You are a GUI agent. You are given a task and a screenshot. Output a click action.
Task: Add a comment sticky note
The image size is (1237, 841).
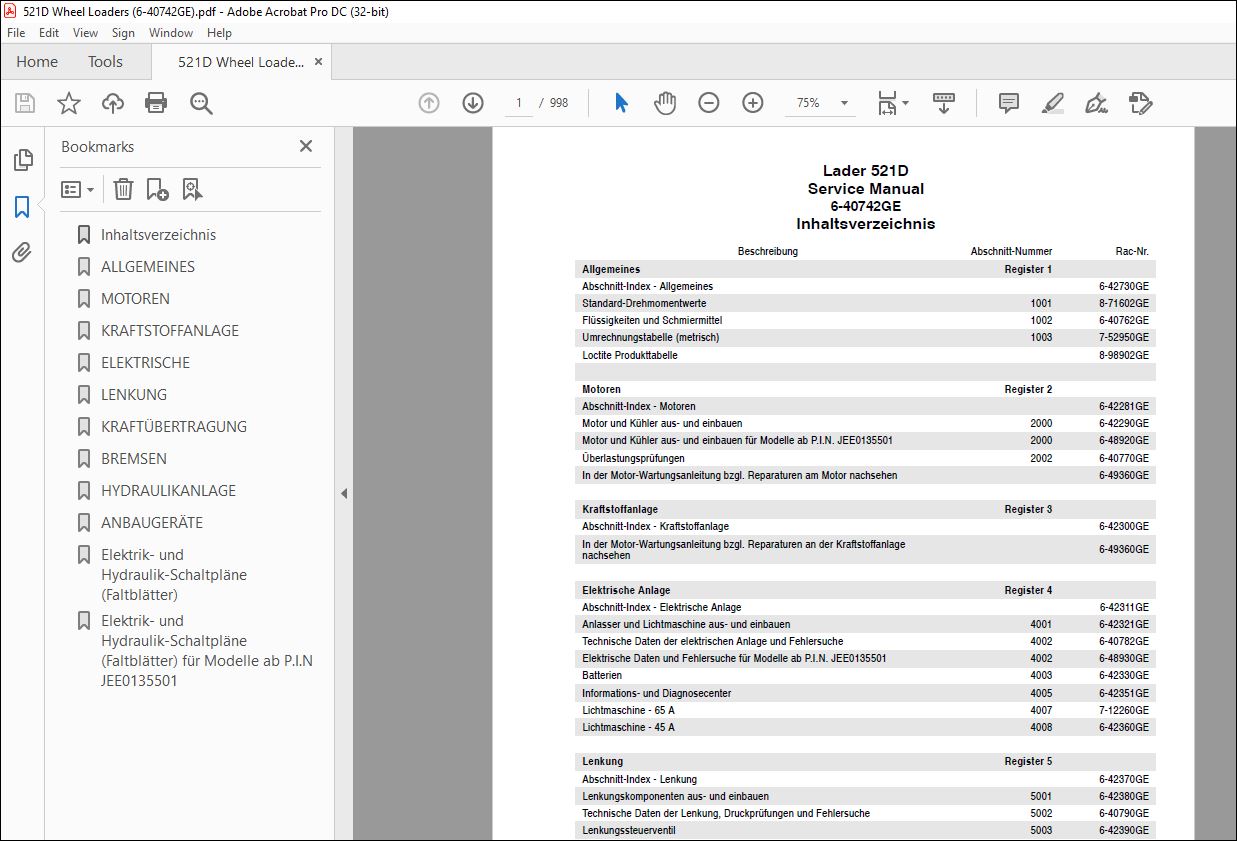(x=1009, y=103)
